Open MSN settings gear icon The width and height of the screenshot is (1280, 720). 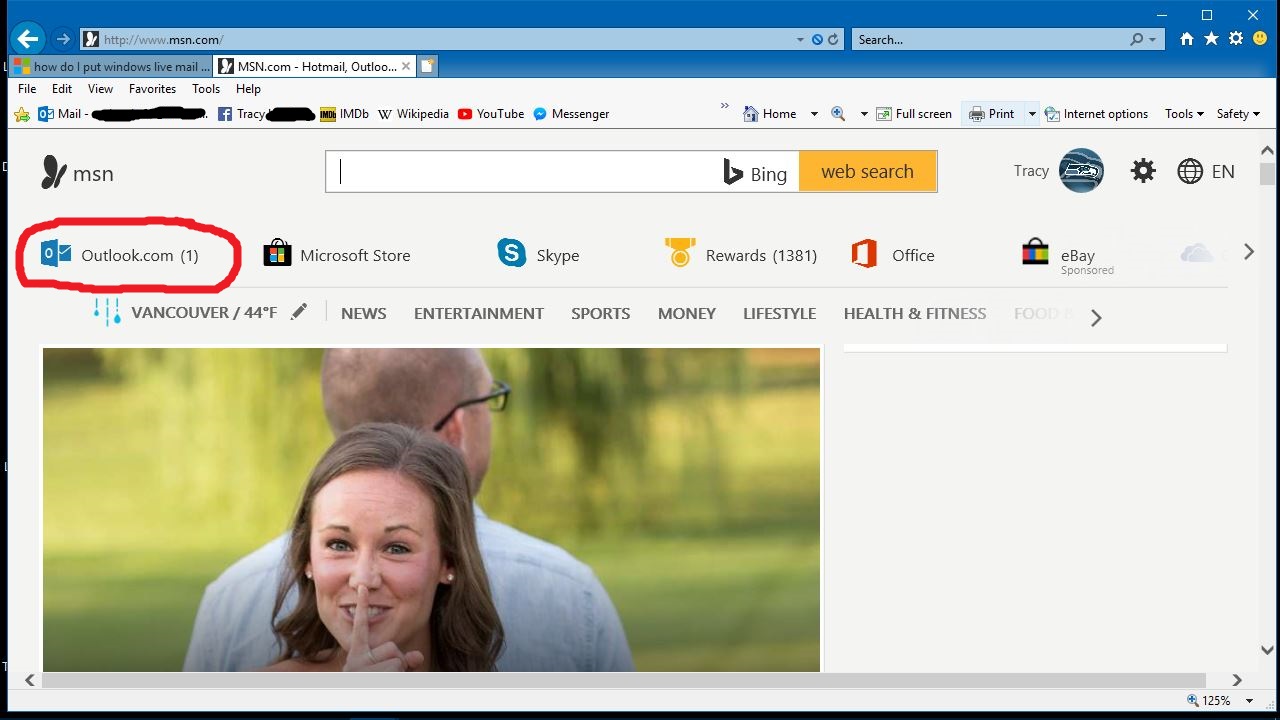pos(1143,171)
